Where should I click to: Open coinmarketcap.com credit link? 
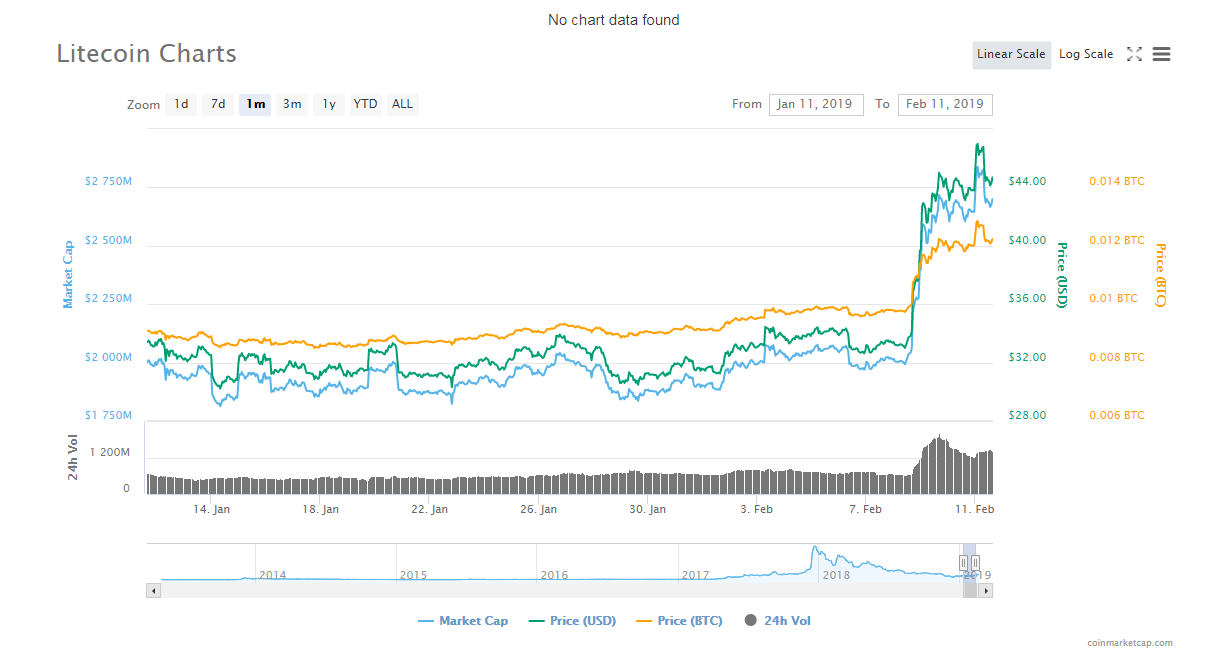click(x=1130, y=643)
